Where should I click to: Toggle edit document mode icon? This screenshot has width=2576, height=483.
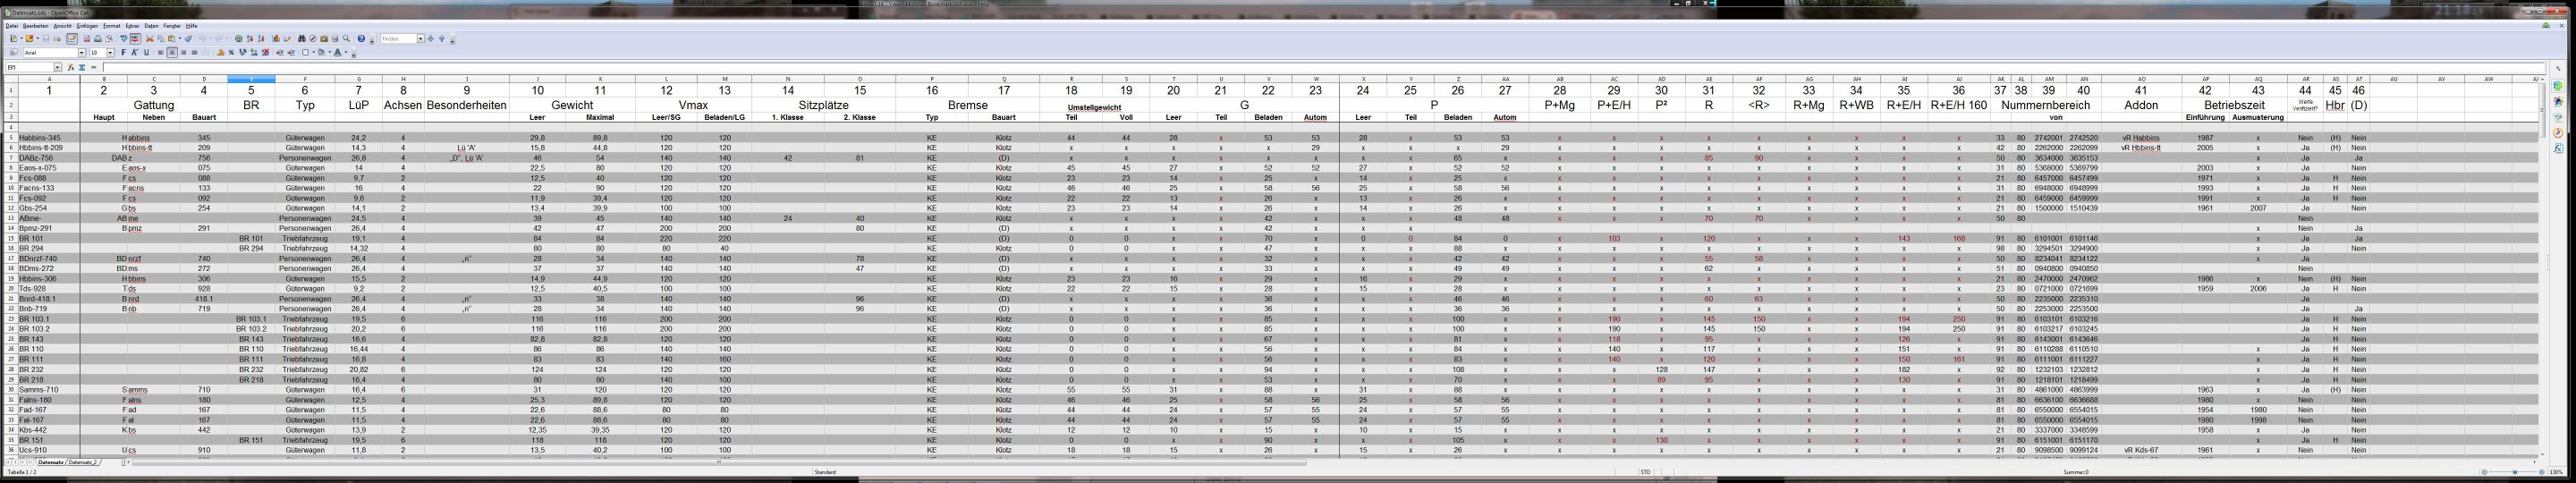(x=72, y=39)
